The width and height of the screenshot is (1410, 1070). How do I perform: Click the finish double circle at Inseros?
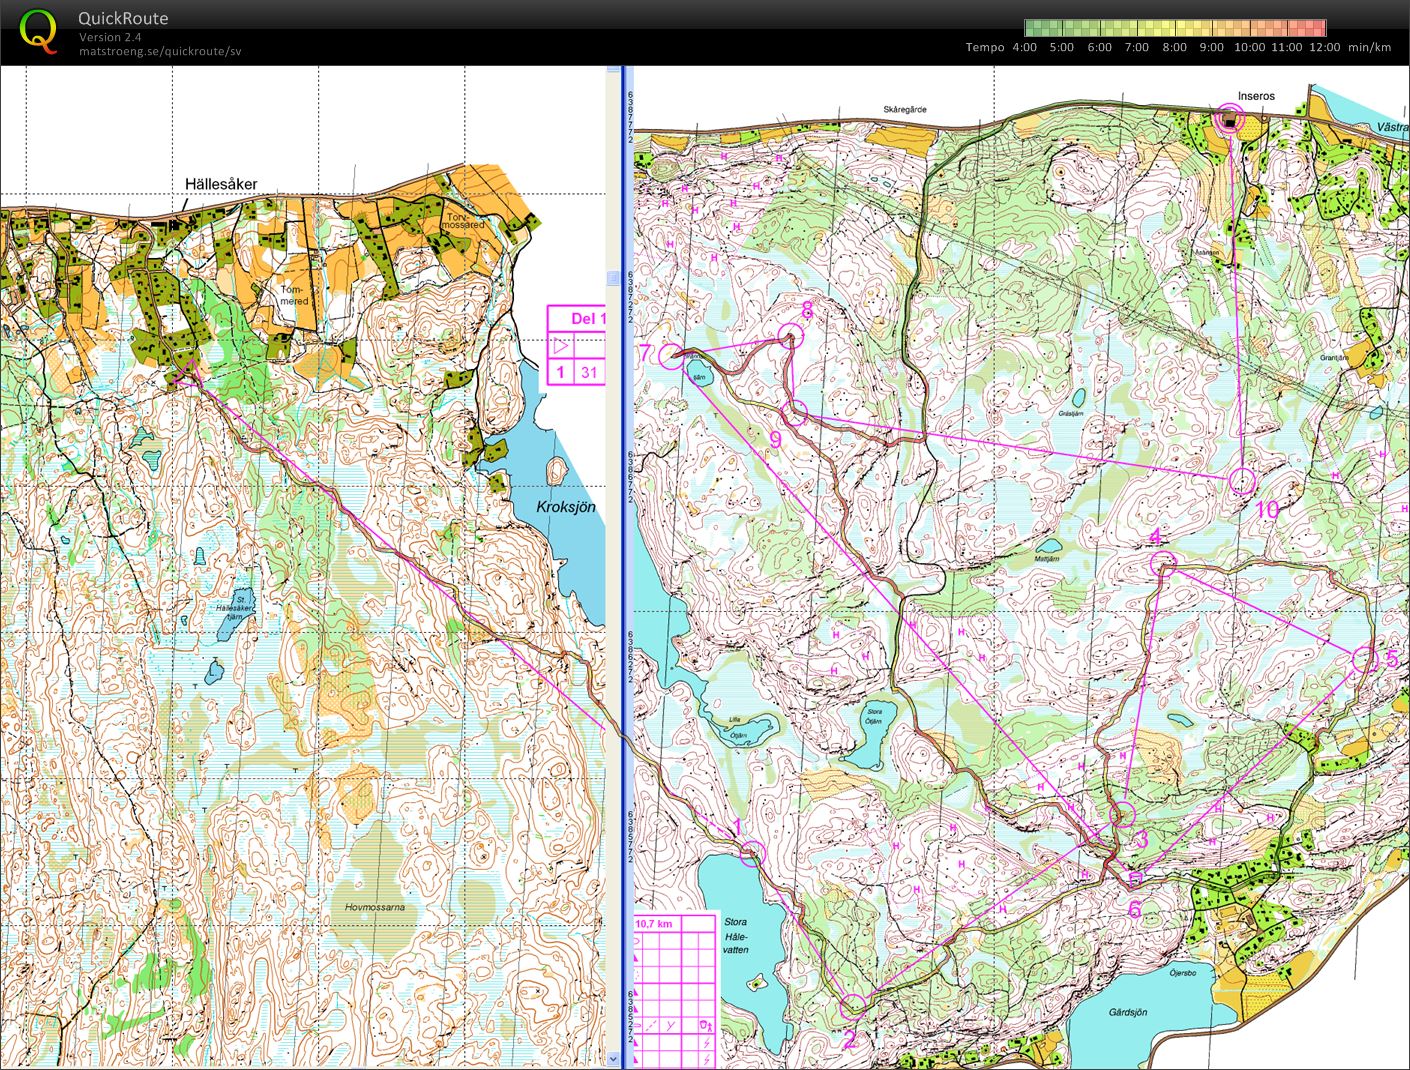click(x=1229, y=120)
